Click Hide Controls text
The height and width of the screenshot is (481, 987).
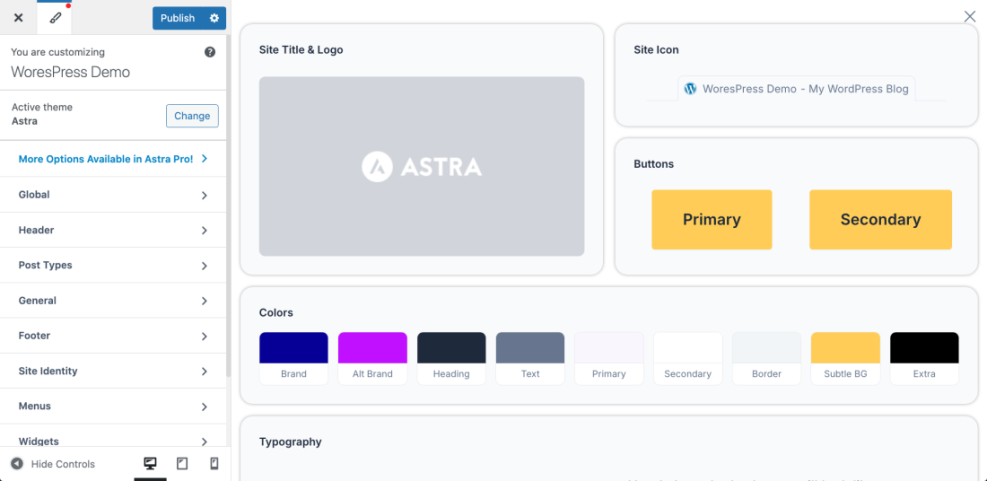point(63,464)
